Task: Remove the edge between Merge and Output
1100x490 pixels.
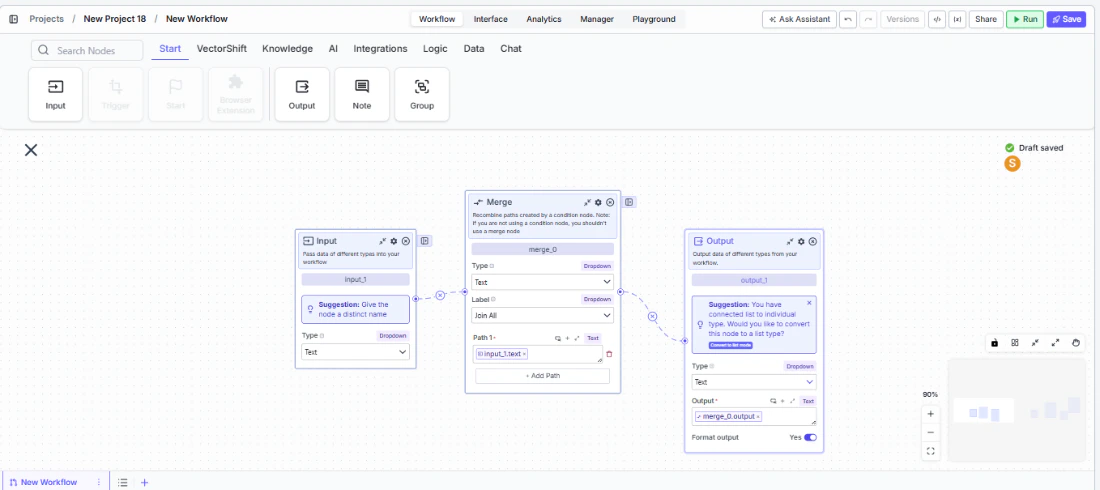Action: [652, 317]
